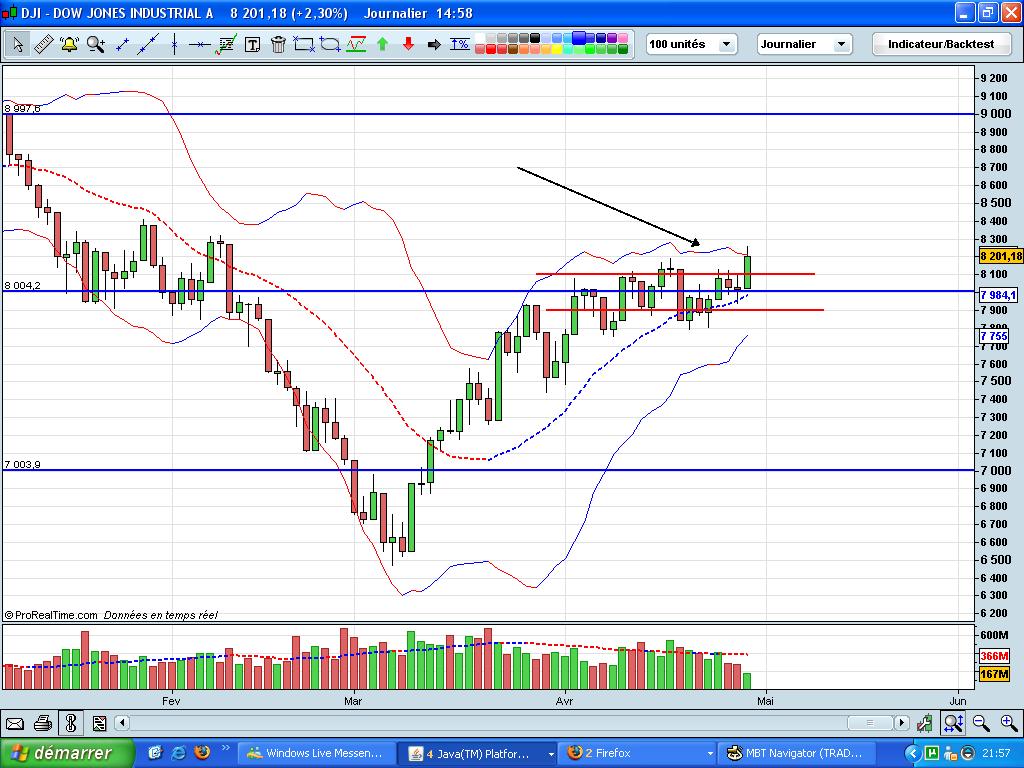Click the yellow 8 201,18 price label

pyautogui.click(x=1000, y=256)
